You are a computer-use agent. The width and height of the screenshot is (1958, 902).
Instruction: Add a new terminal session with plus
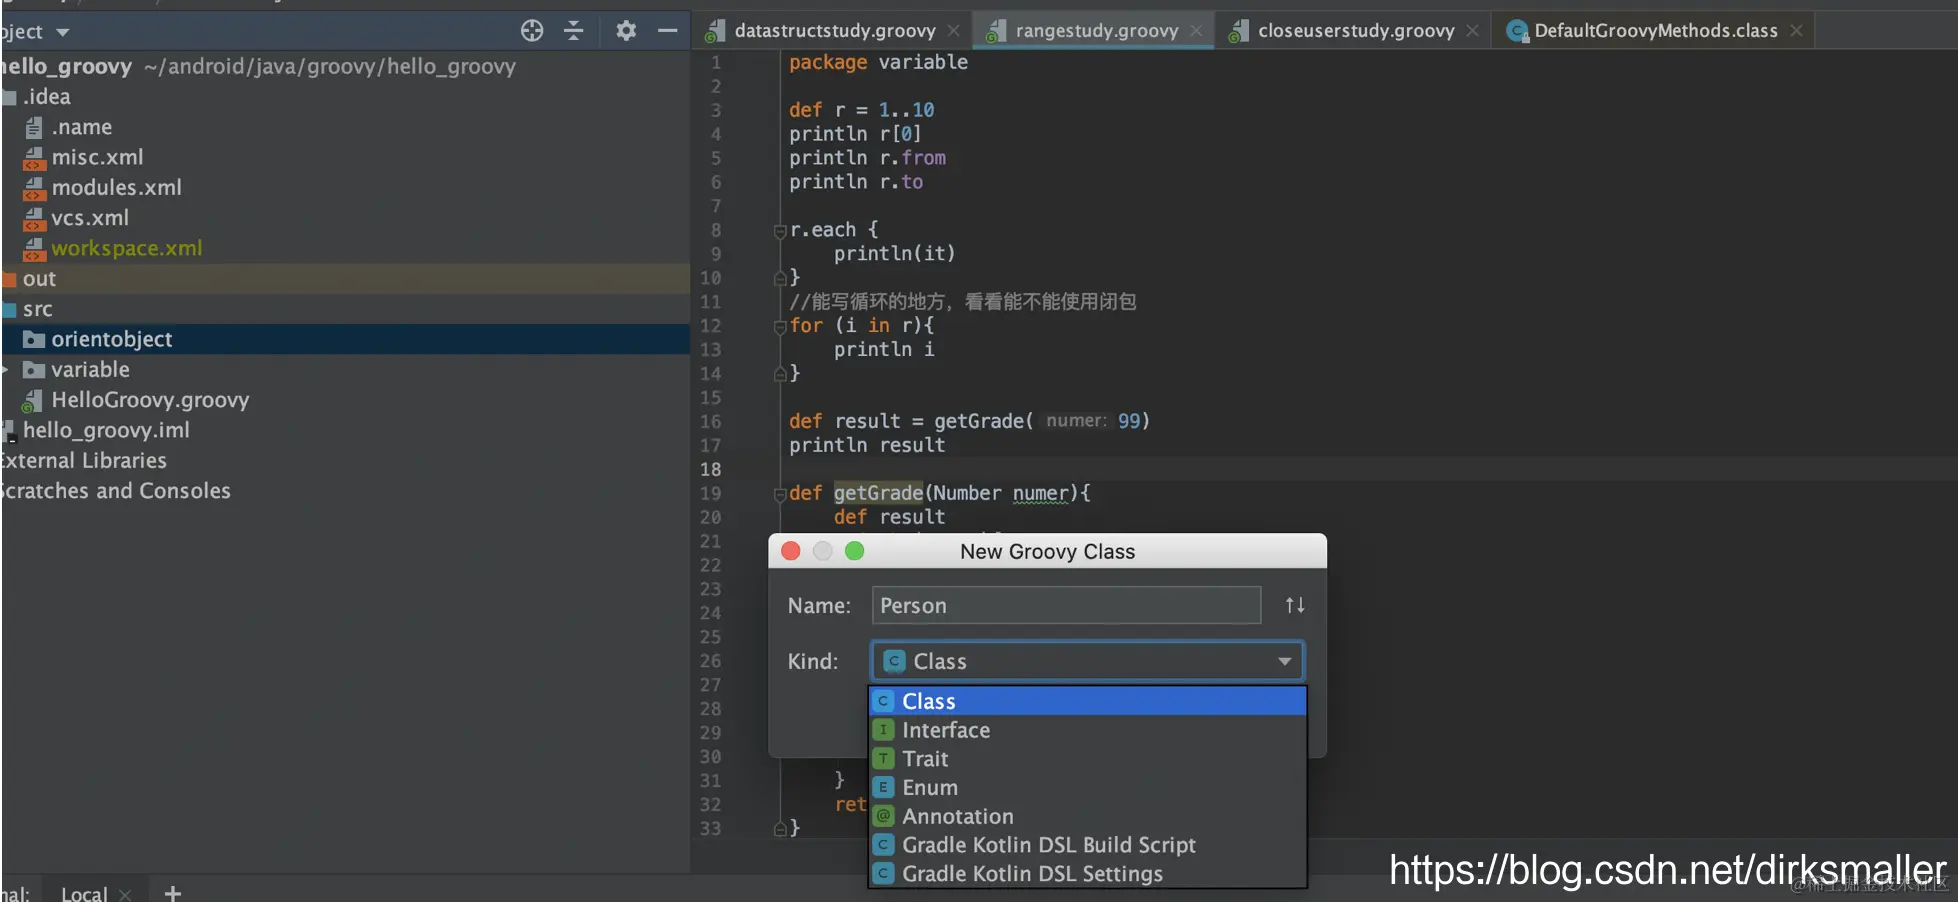tap(173, 893)
